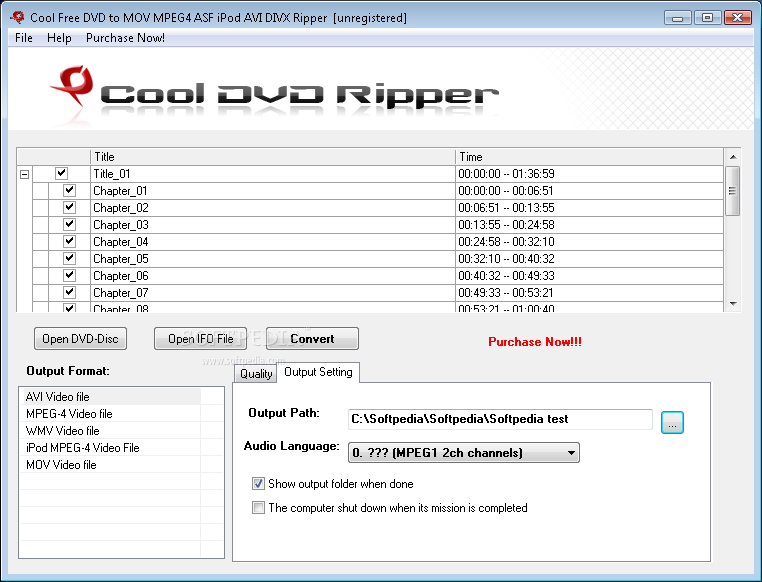The height and width of the screenshot is (582, 762).
Task: Select the Chapter_05 row name
Action: click(121, 258)
